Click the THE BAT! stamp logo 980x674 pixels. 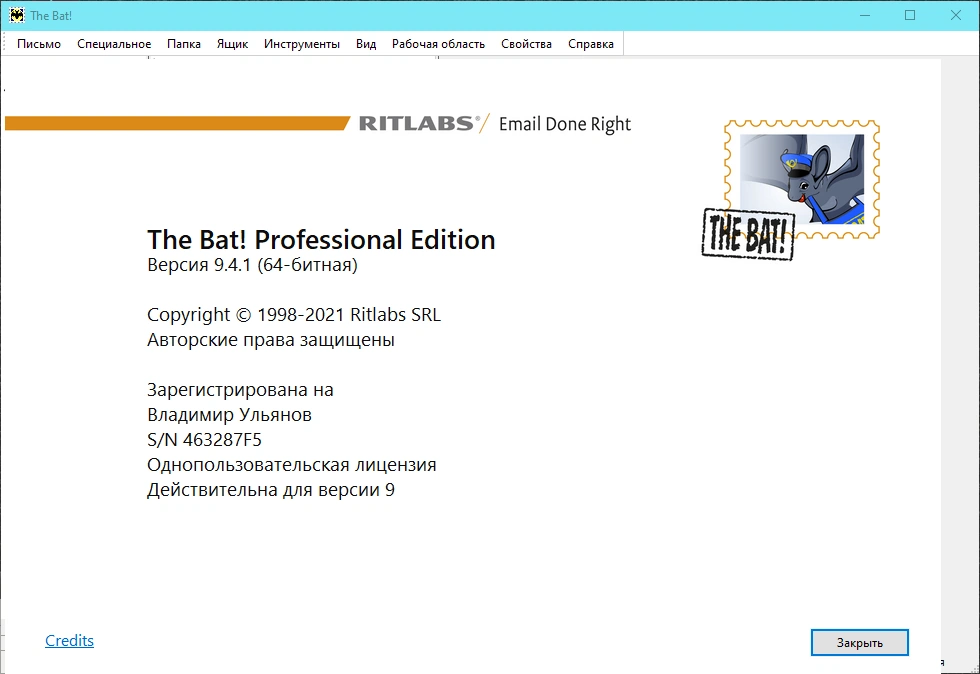(748, 234)
